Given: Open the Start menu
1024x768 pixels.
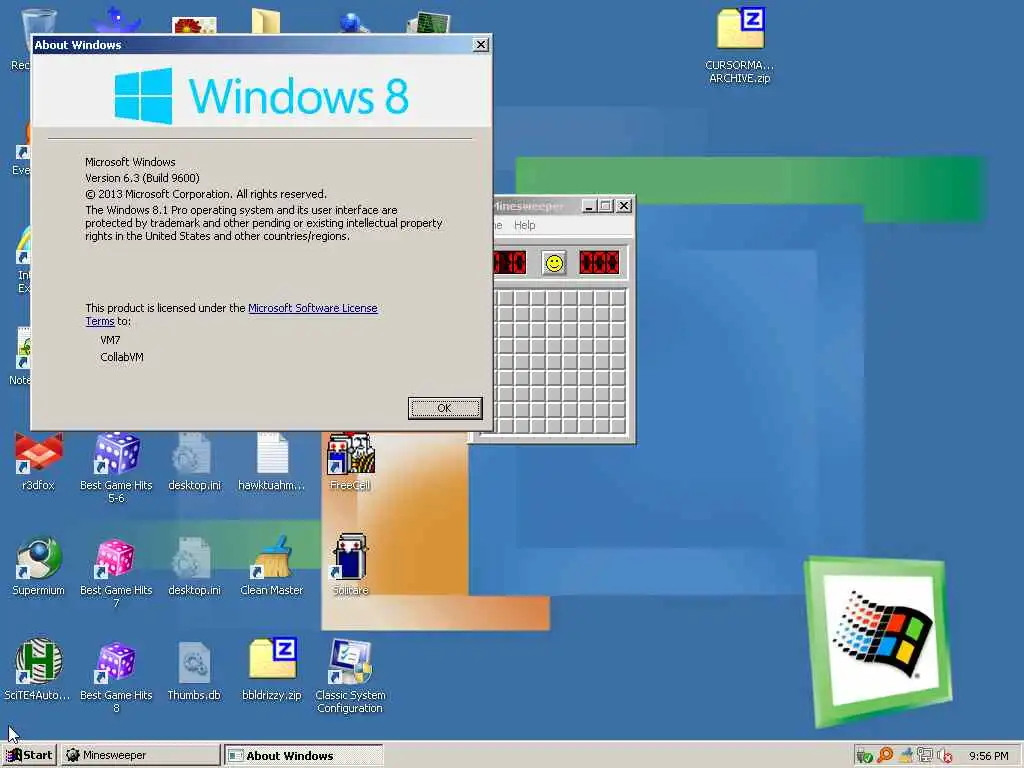Looking at the screenshot, I should [29, 756].
